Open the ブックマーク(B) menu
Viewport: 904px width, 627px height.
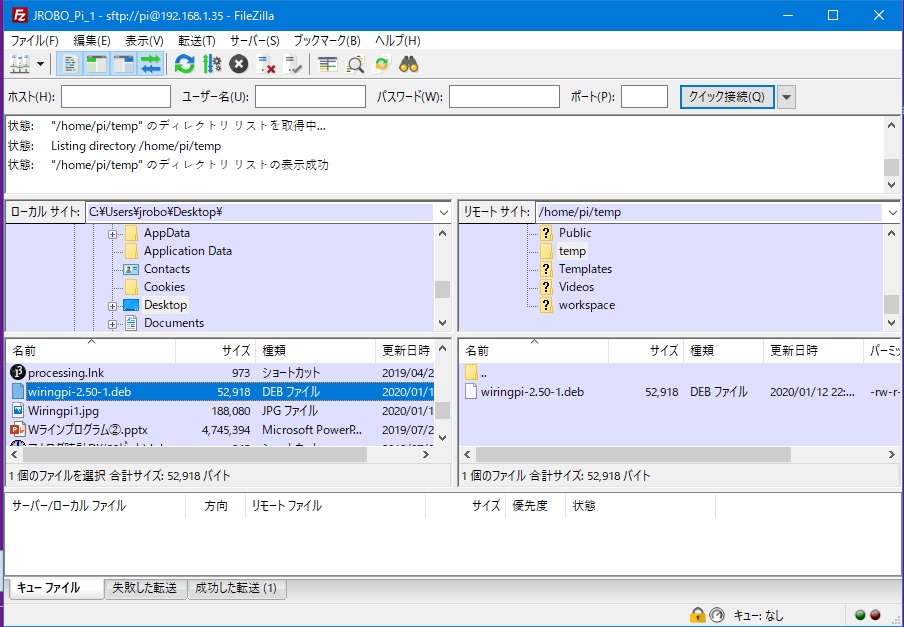point(327,40)
